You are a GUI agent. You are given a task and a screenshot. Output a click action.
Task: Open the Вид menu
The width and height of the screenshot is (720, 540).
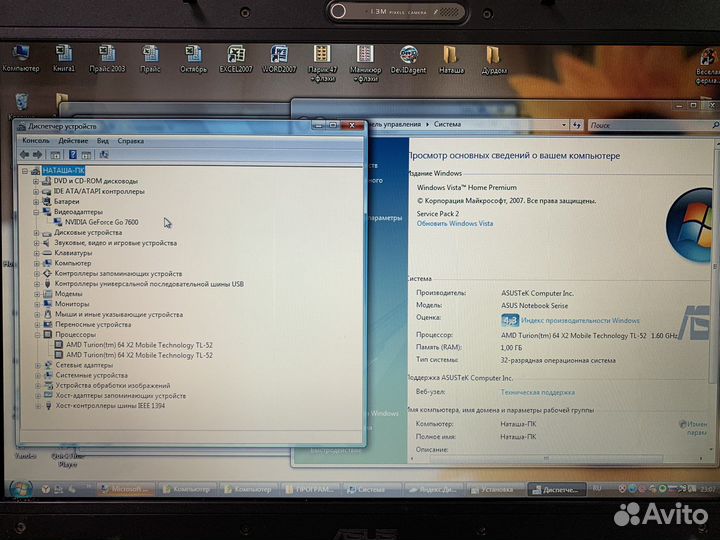tap(103, 141)
